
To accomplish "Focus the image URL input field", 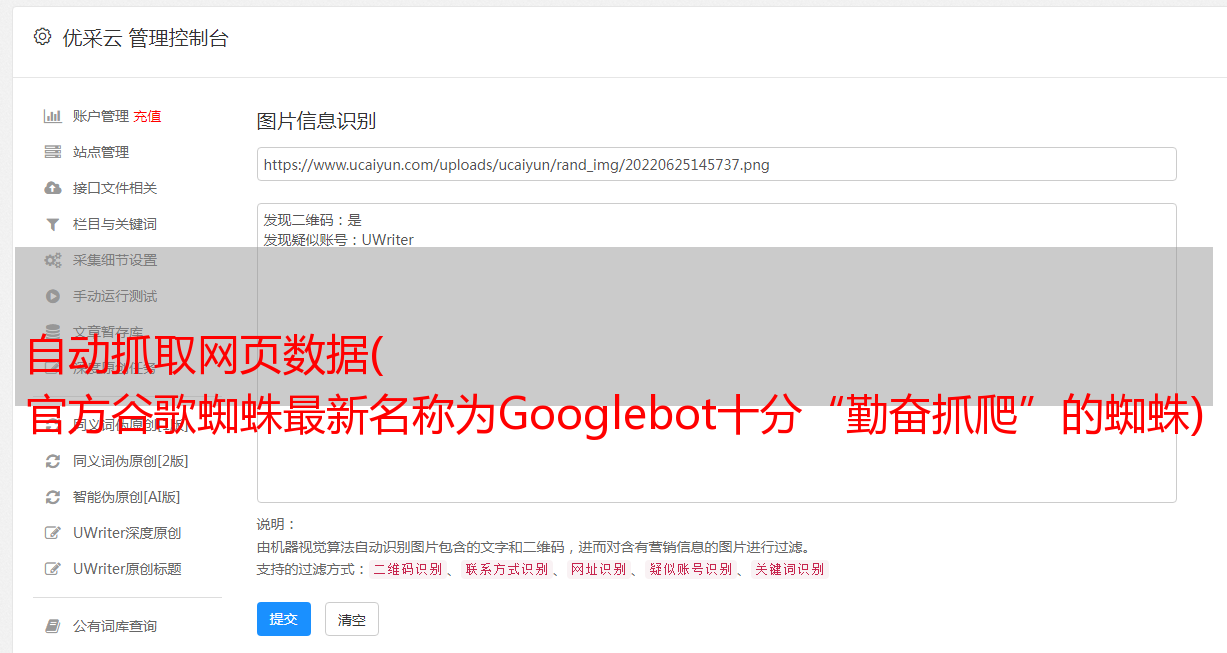I will 716,164.
